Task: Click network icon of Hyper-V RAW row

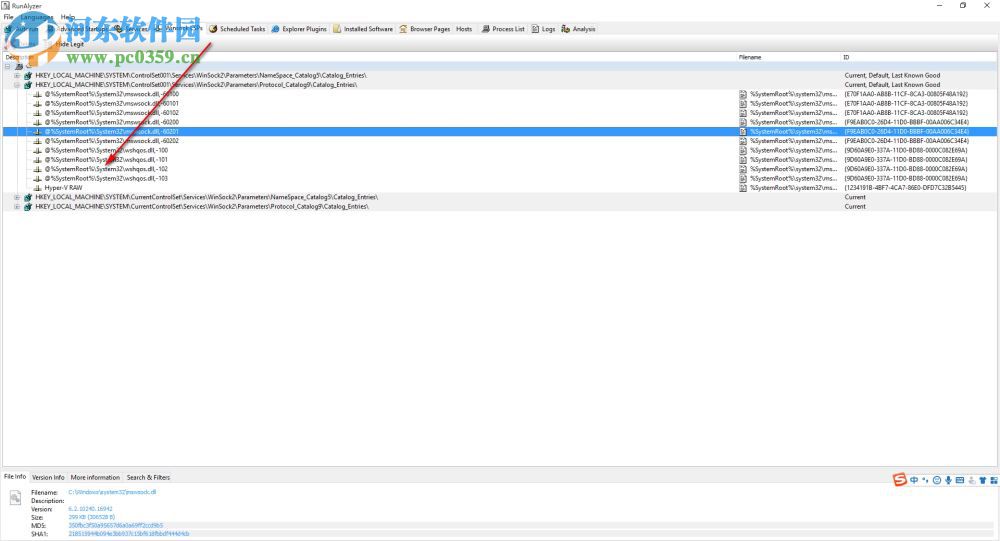Action: [38, 188]
